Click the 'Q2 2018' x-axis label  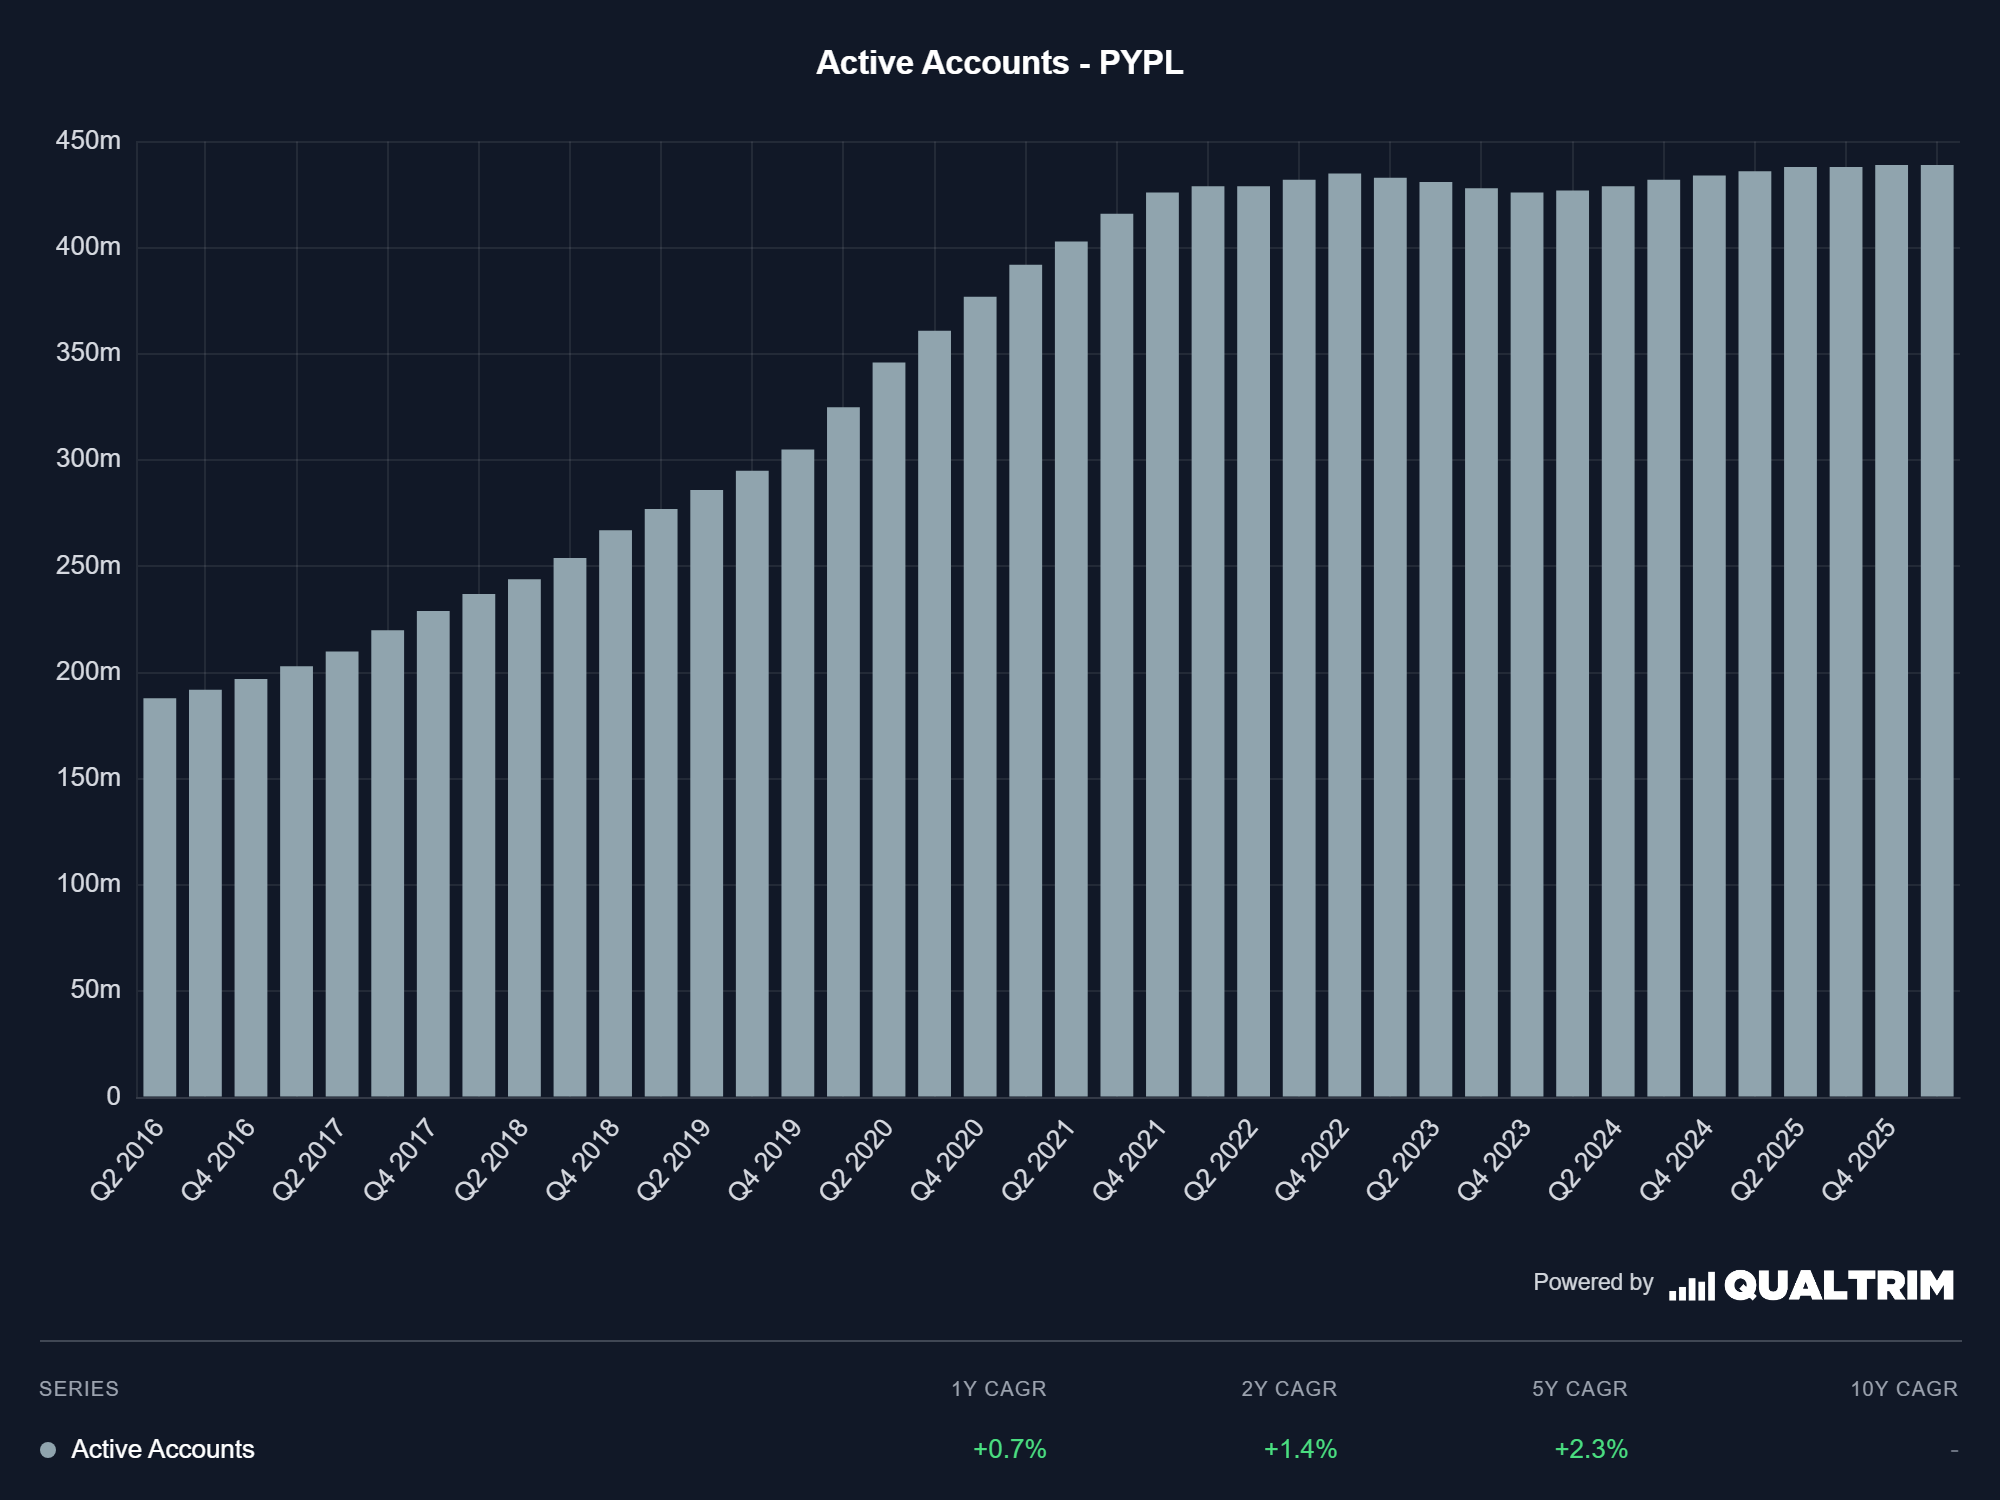[x=491, y=1160]
